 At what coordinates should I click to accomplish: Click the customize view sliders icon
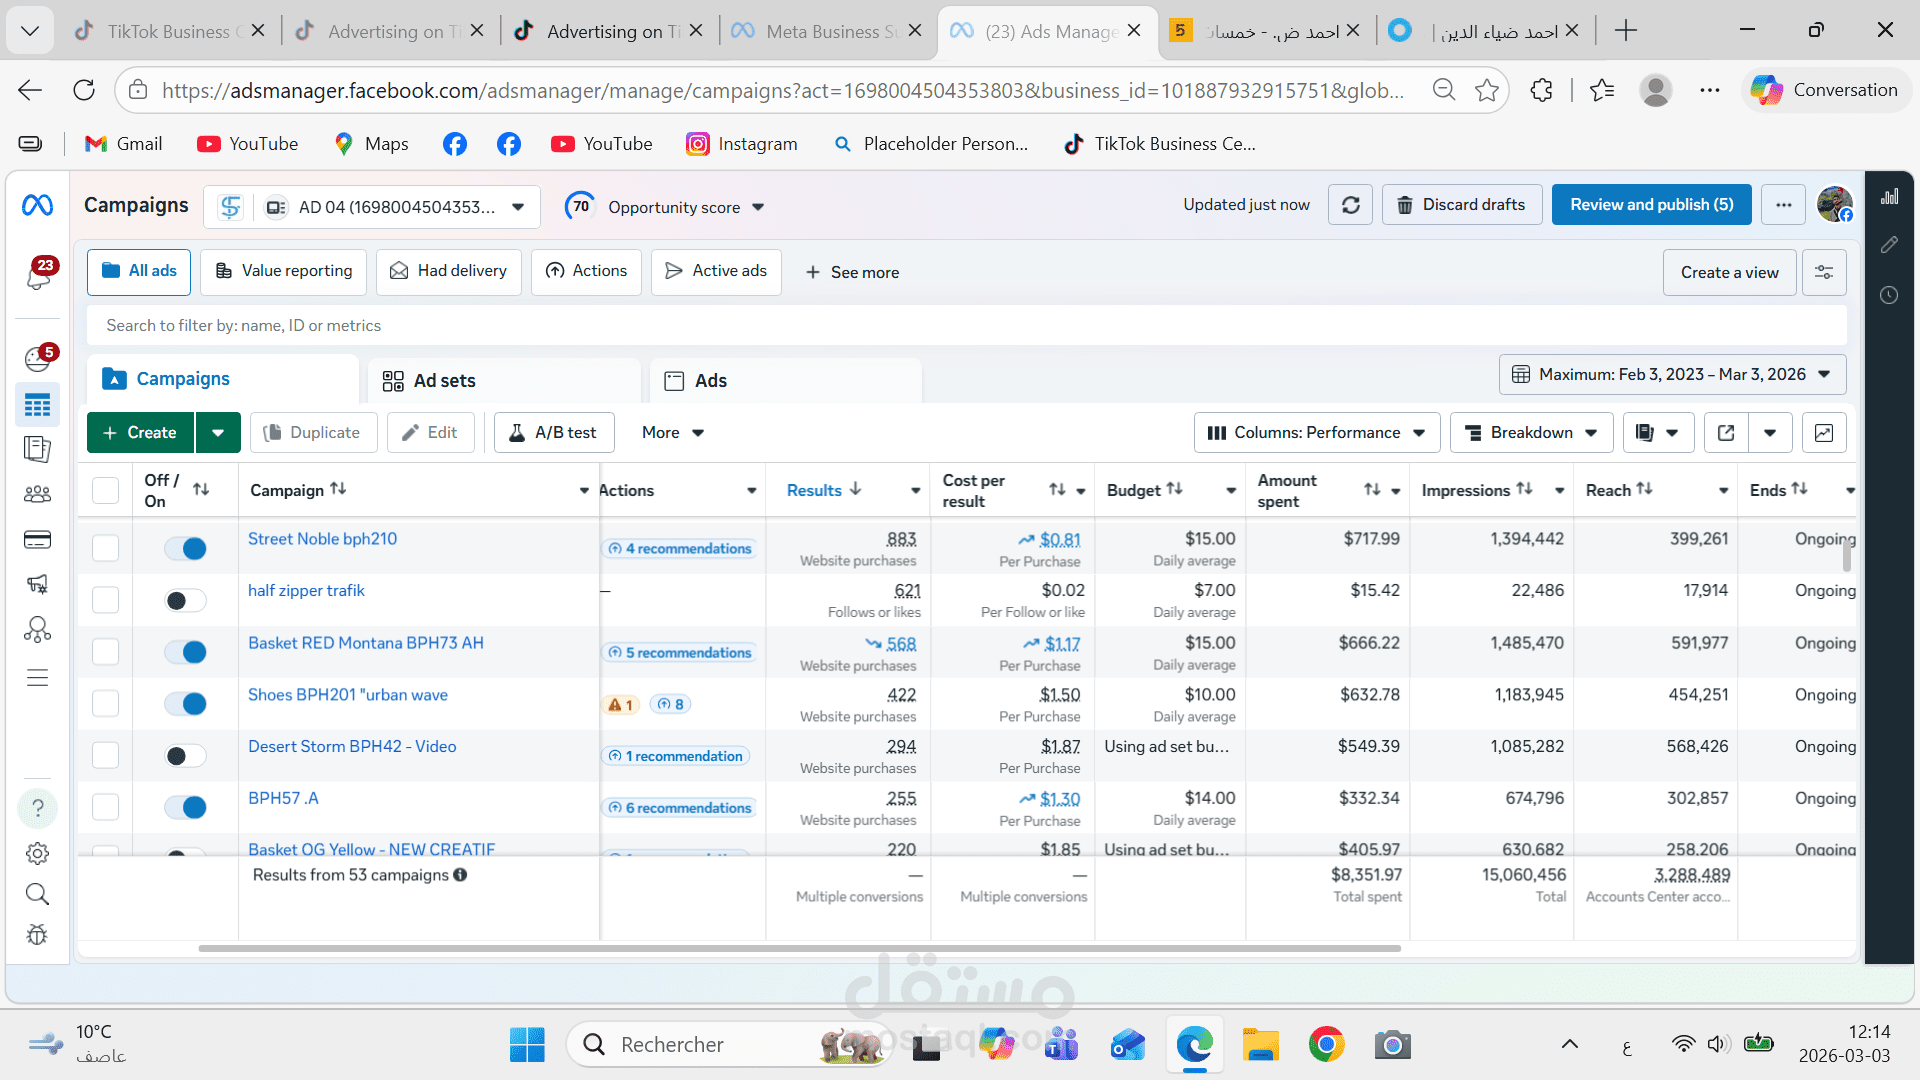point(1823,272)
